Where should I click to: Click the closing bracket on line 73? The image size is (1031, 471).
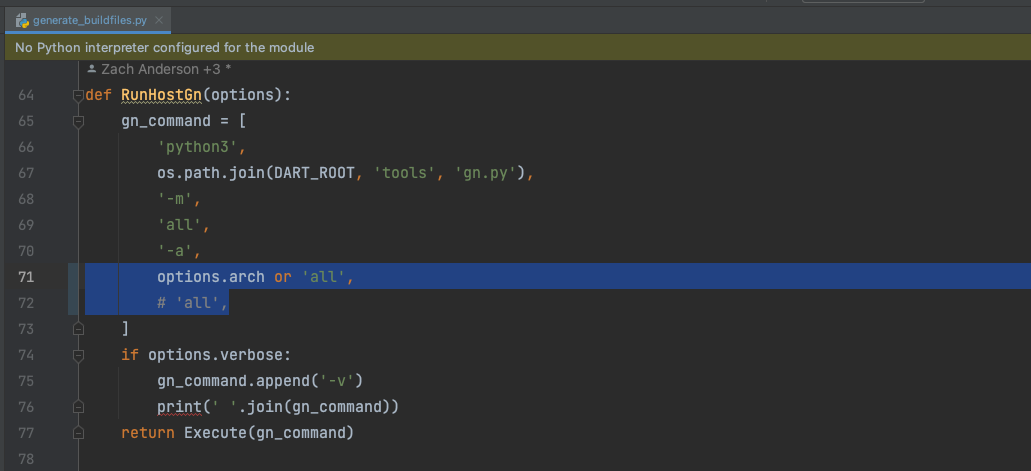(125, 328)
